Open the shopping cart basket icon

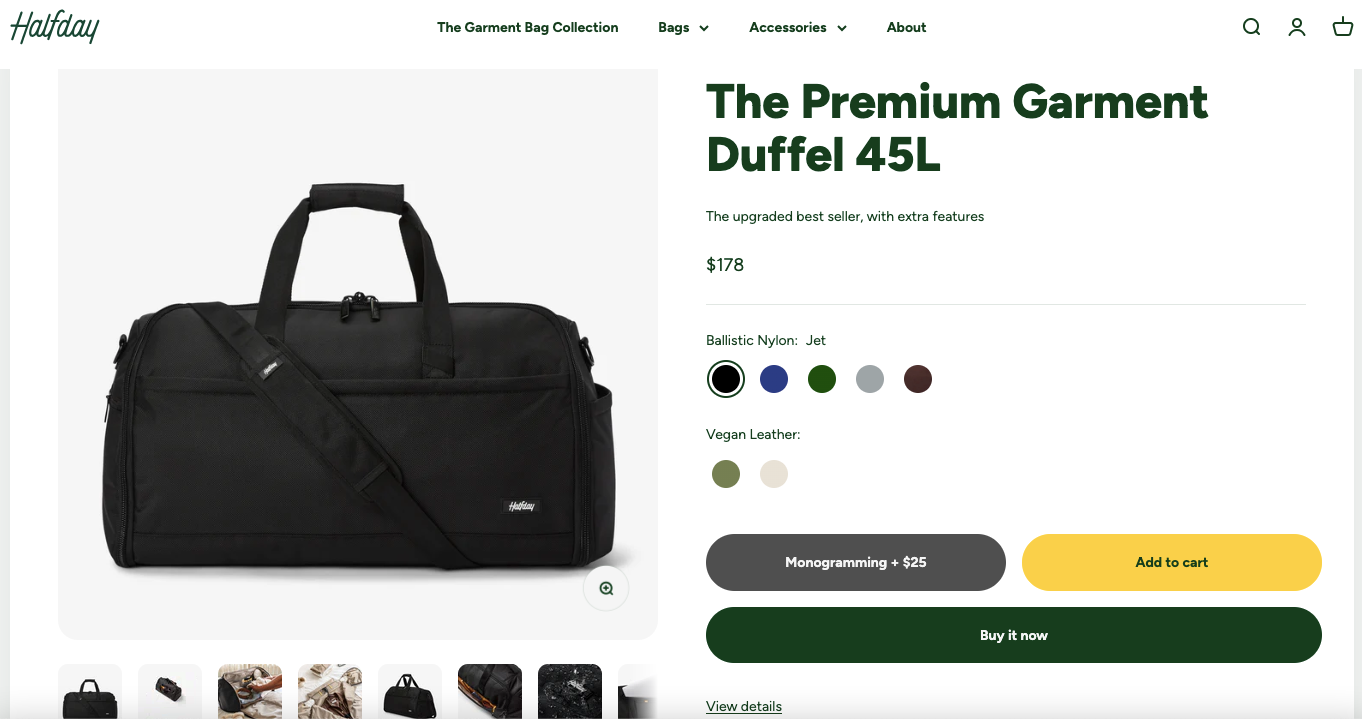click(x=1343, y=27)
